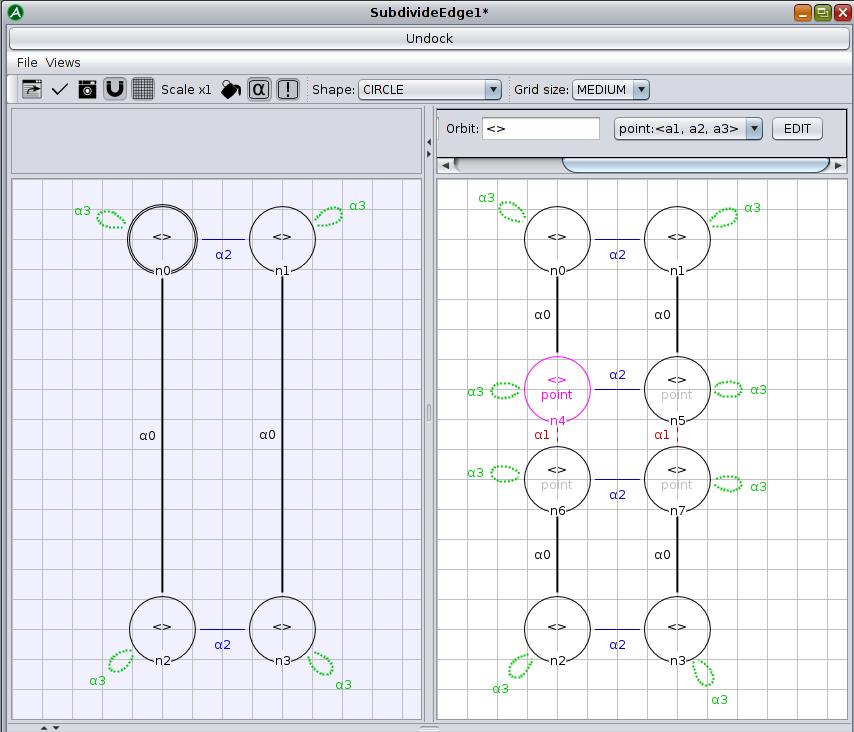
Task: Toggle the alpha label display button
Action: click(259, 89)
